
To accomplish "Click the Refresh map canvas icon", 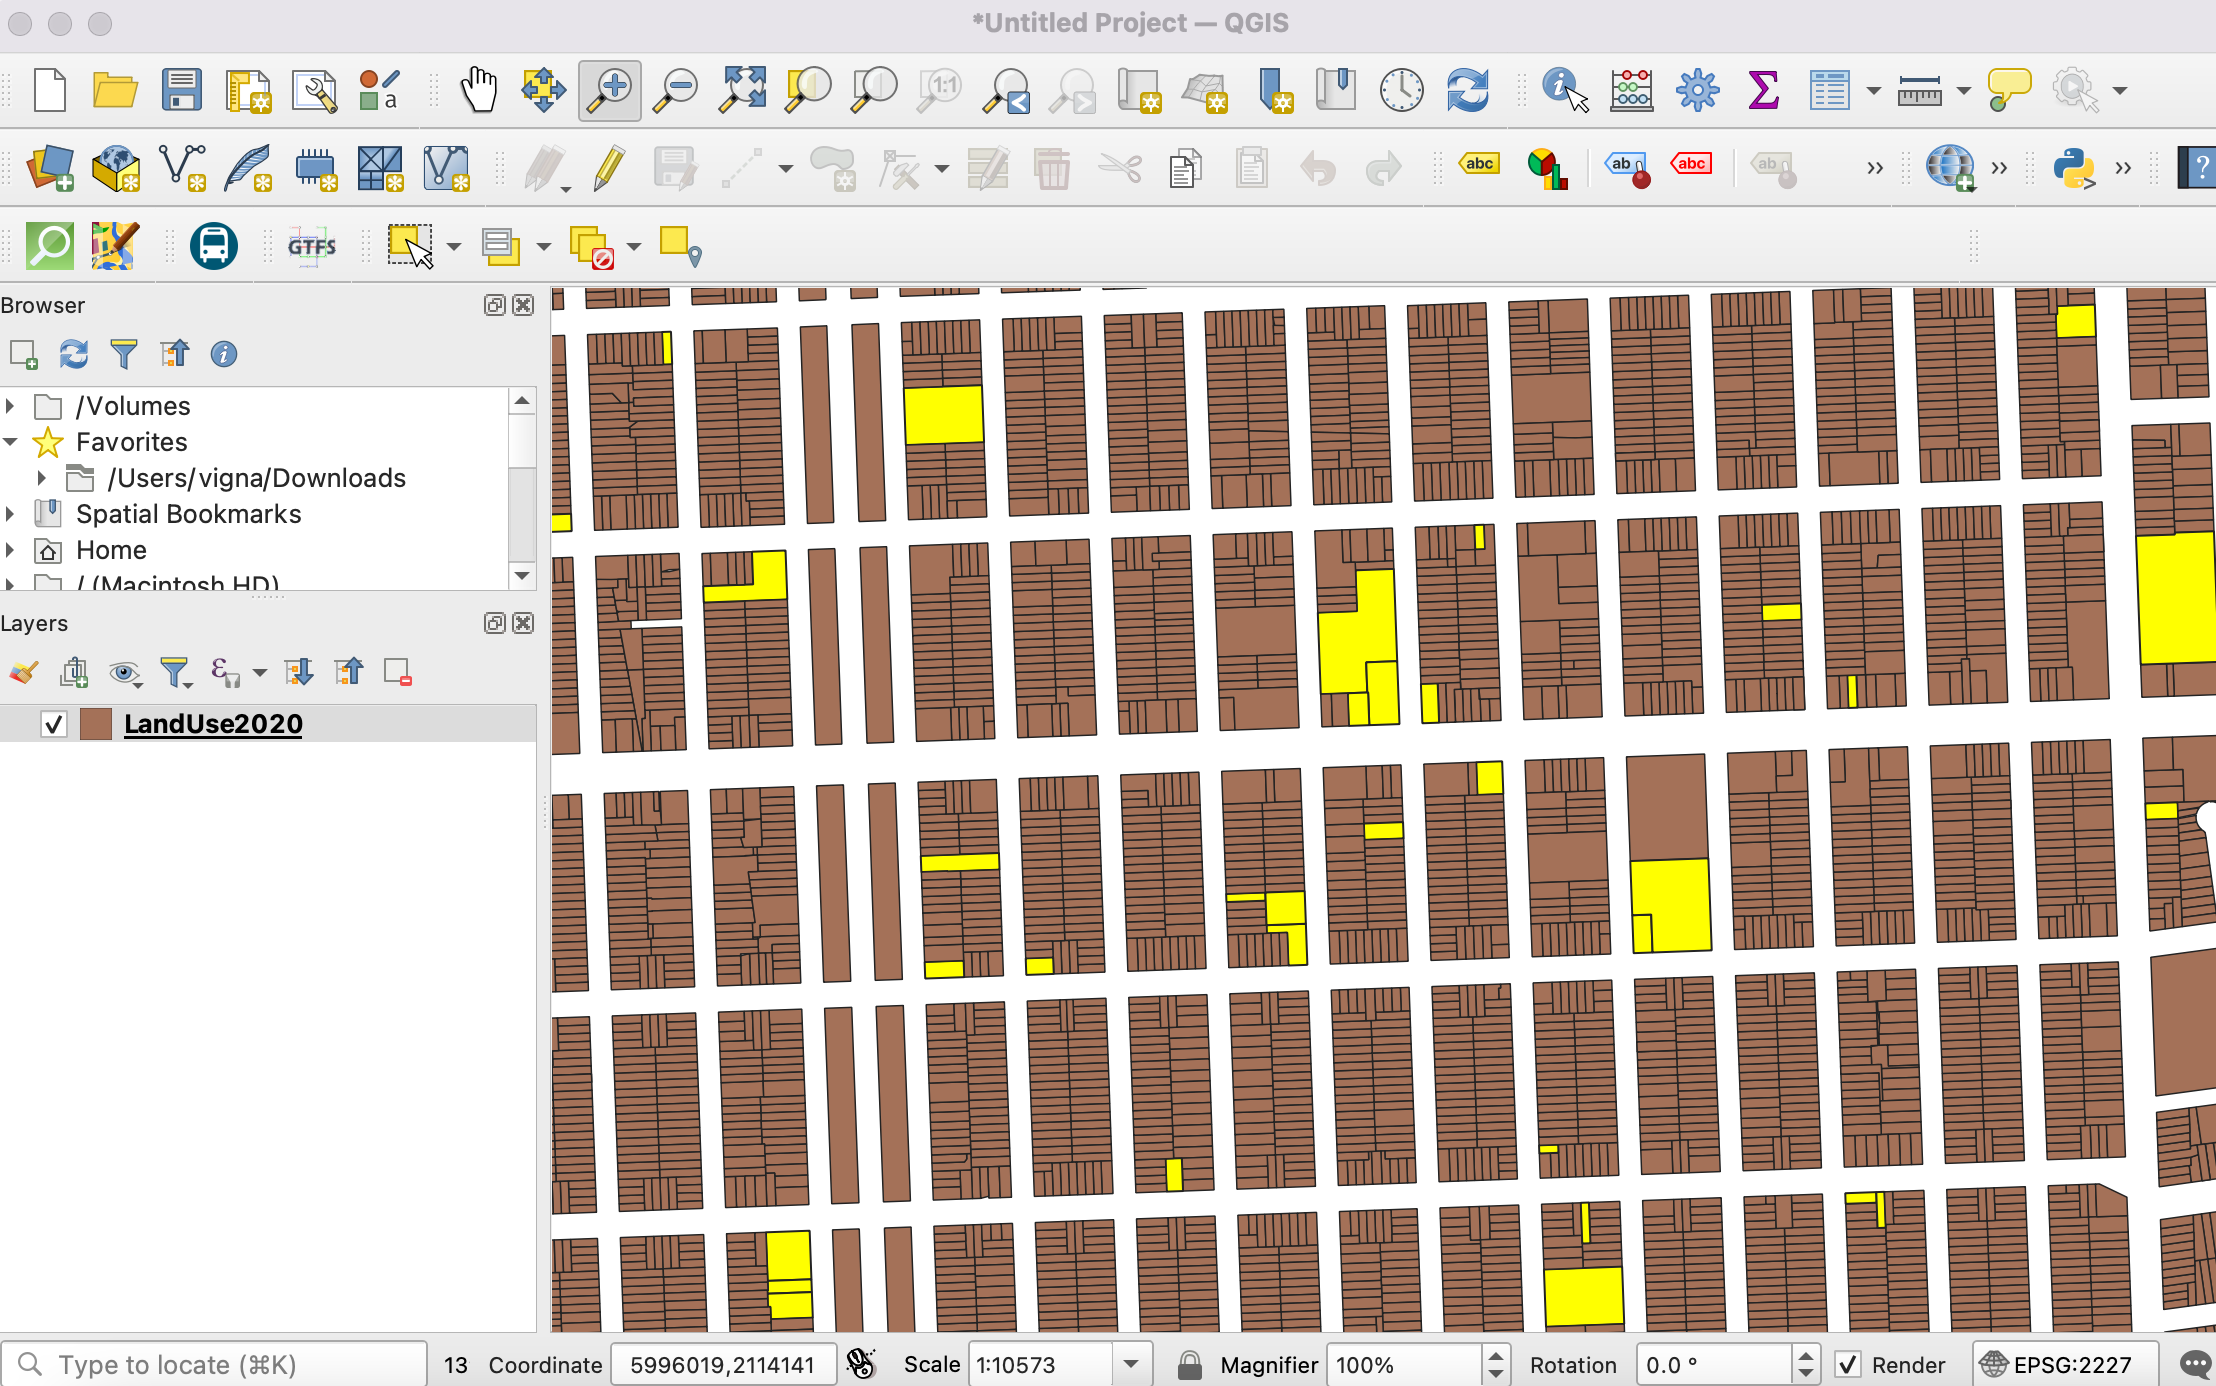I will (1467, 90).
